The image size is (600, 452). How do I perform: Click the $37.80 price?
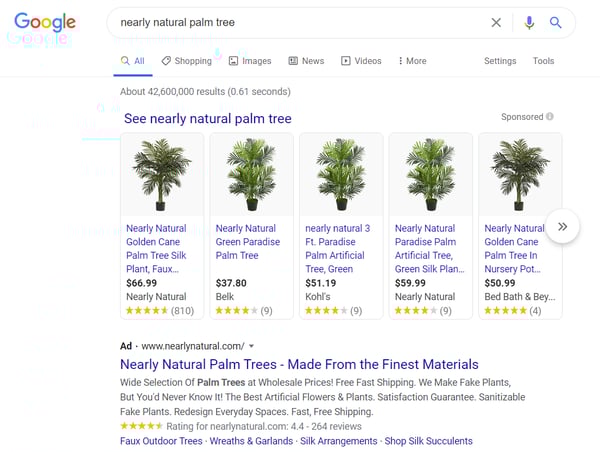231,283
